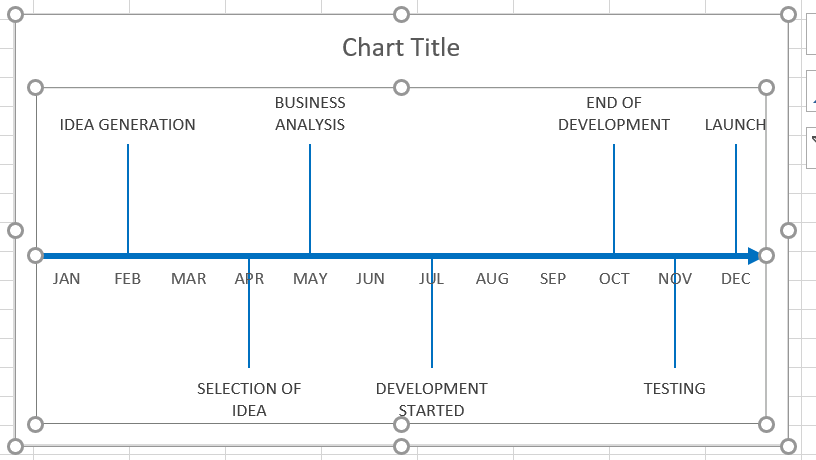Screen dimensions: 816x460
Task: Grab the chart's top-center resize handle
Action: [401, 14]
